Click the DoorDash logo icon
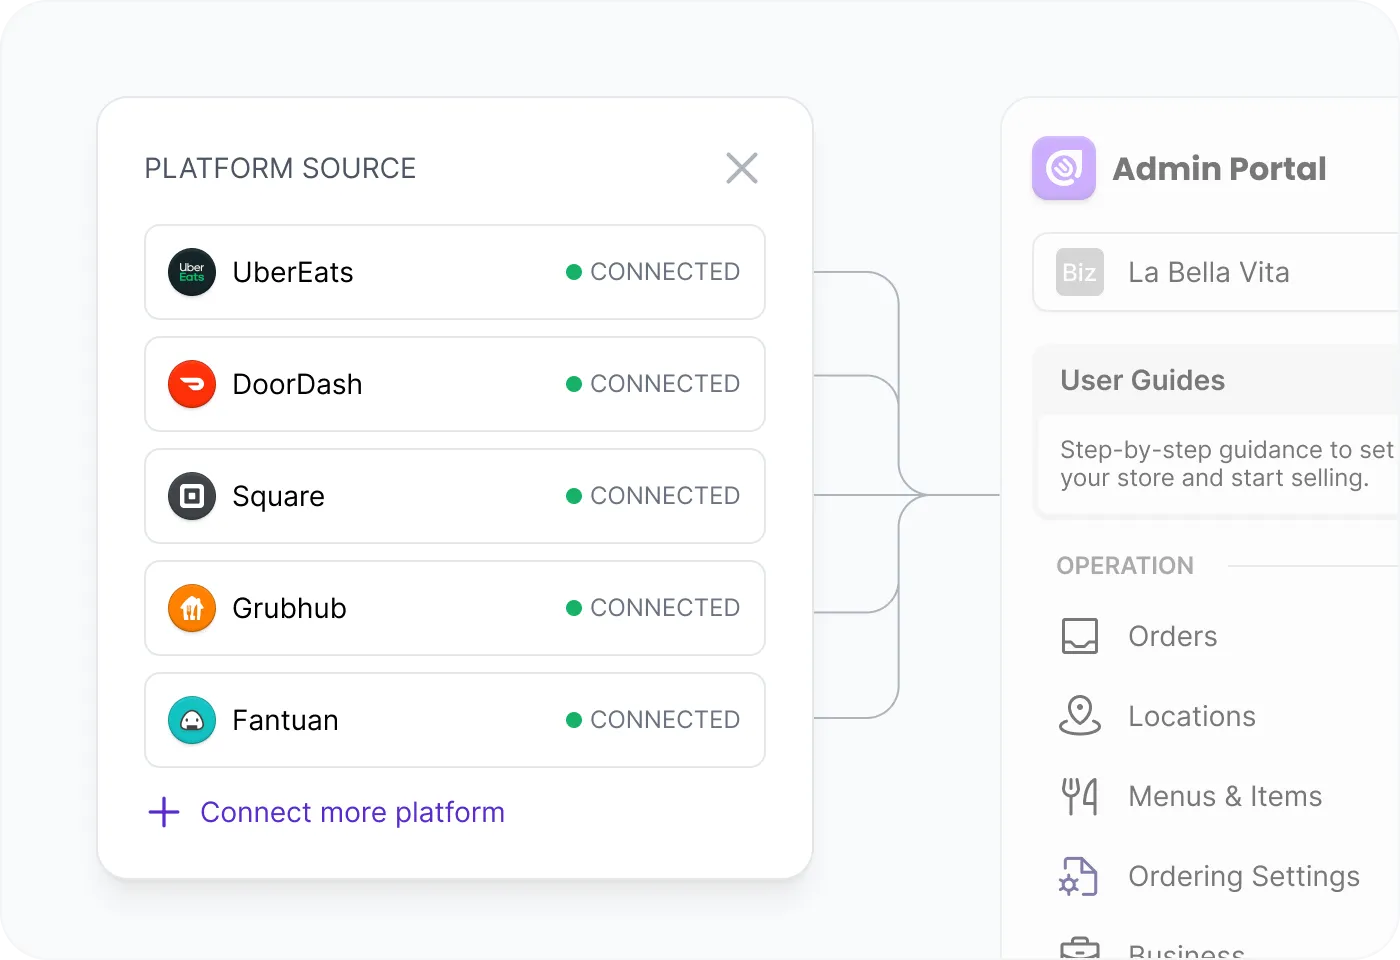 click(192, 384)
